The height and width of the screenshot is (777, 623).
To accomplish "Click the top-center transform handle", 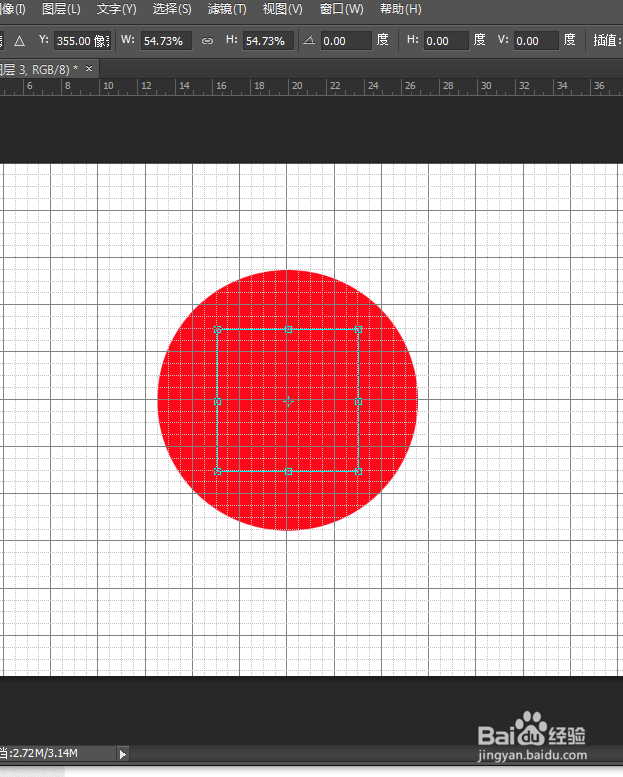I will 288,330.
